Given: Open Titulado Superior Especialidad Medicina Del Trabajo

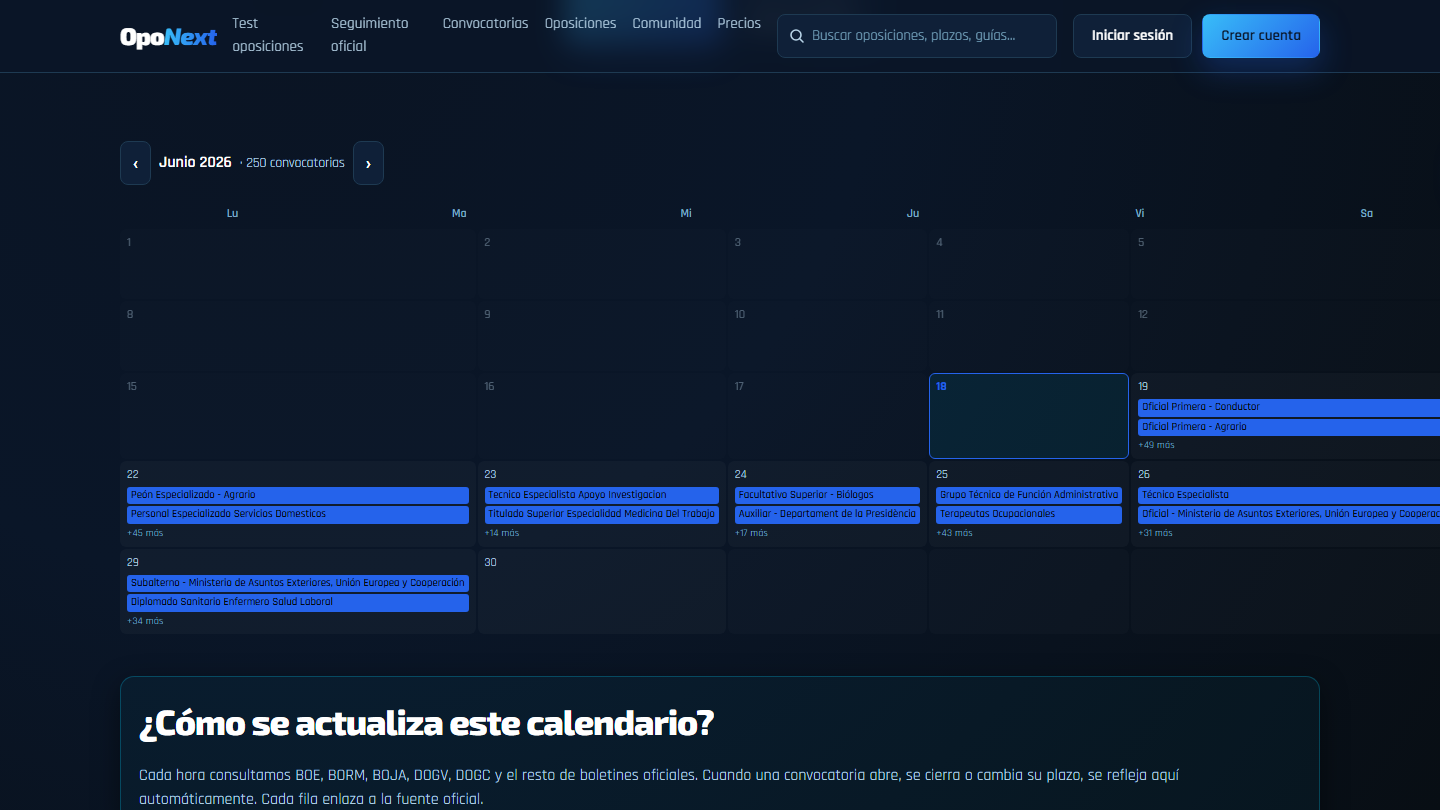Looking at the screenshot, I should [602, 514].
